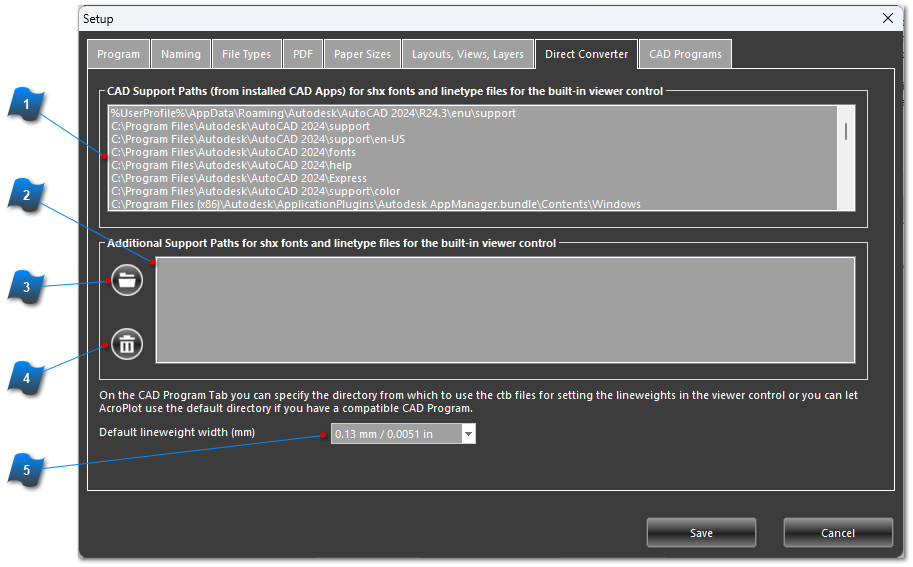Click the Cancel button

point(838,533)
